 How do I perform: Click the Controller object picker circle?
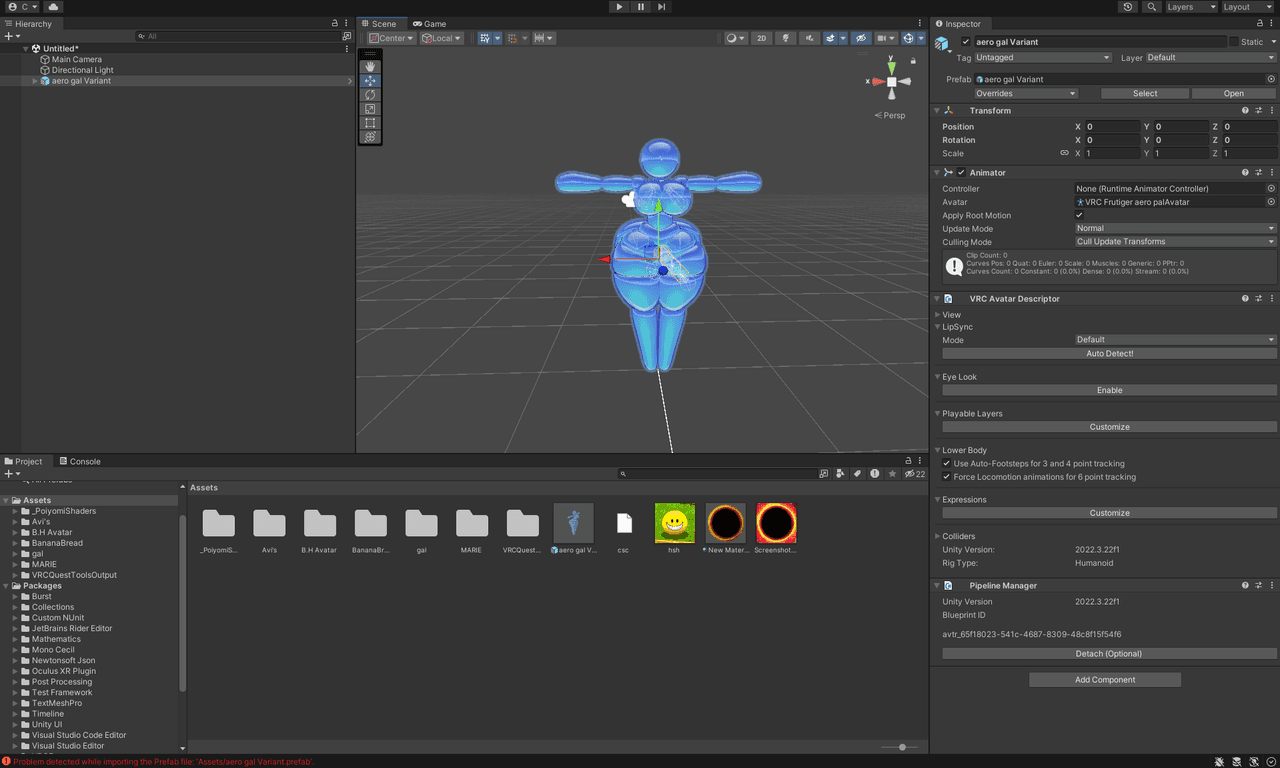pos(1271,188)
